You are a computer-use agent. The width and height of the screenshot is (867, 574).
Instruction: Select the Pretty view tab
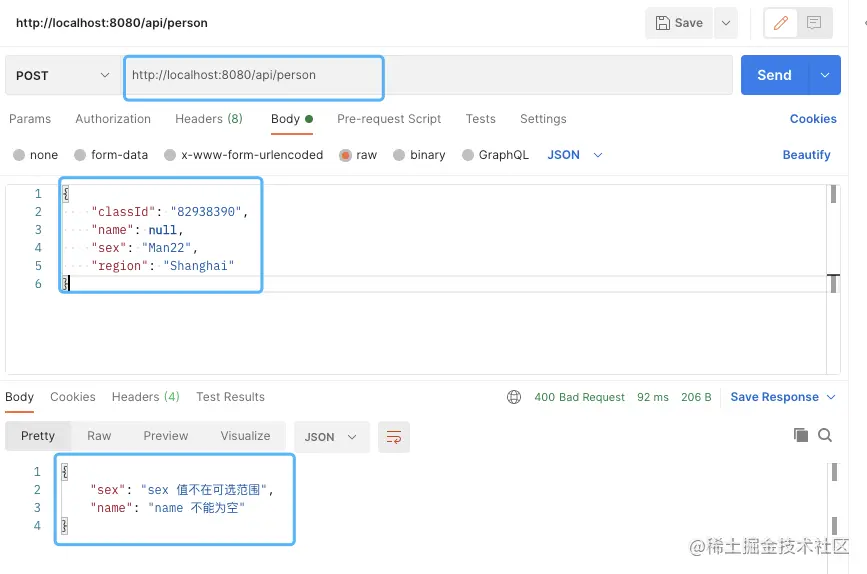click(x=38, y=436)
